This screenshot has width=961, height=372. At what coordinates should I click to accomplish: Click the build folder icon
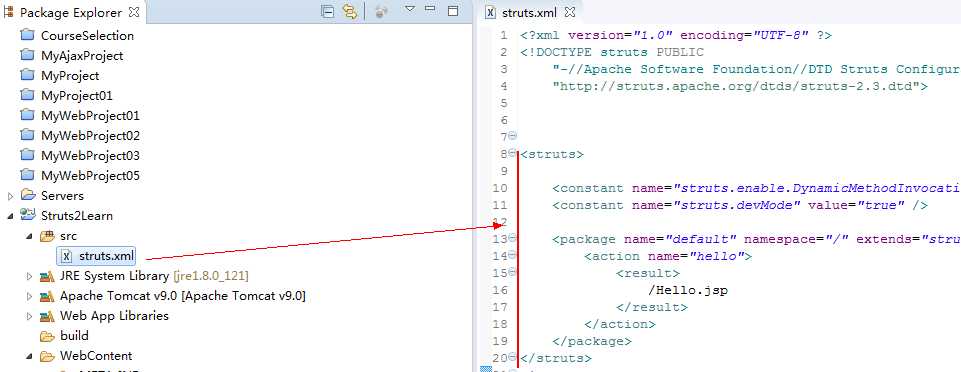tap(47, 336)
